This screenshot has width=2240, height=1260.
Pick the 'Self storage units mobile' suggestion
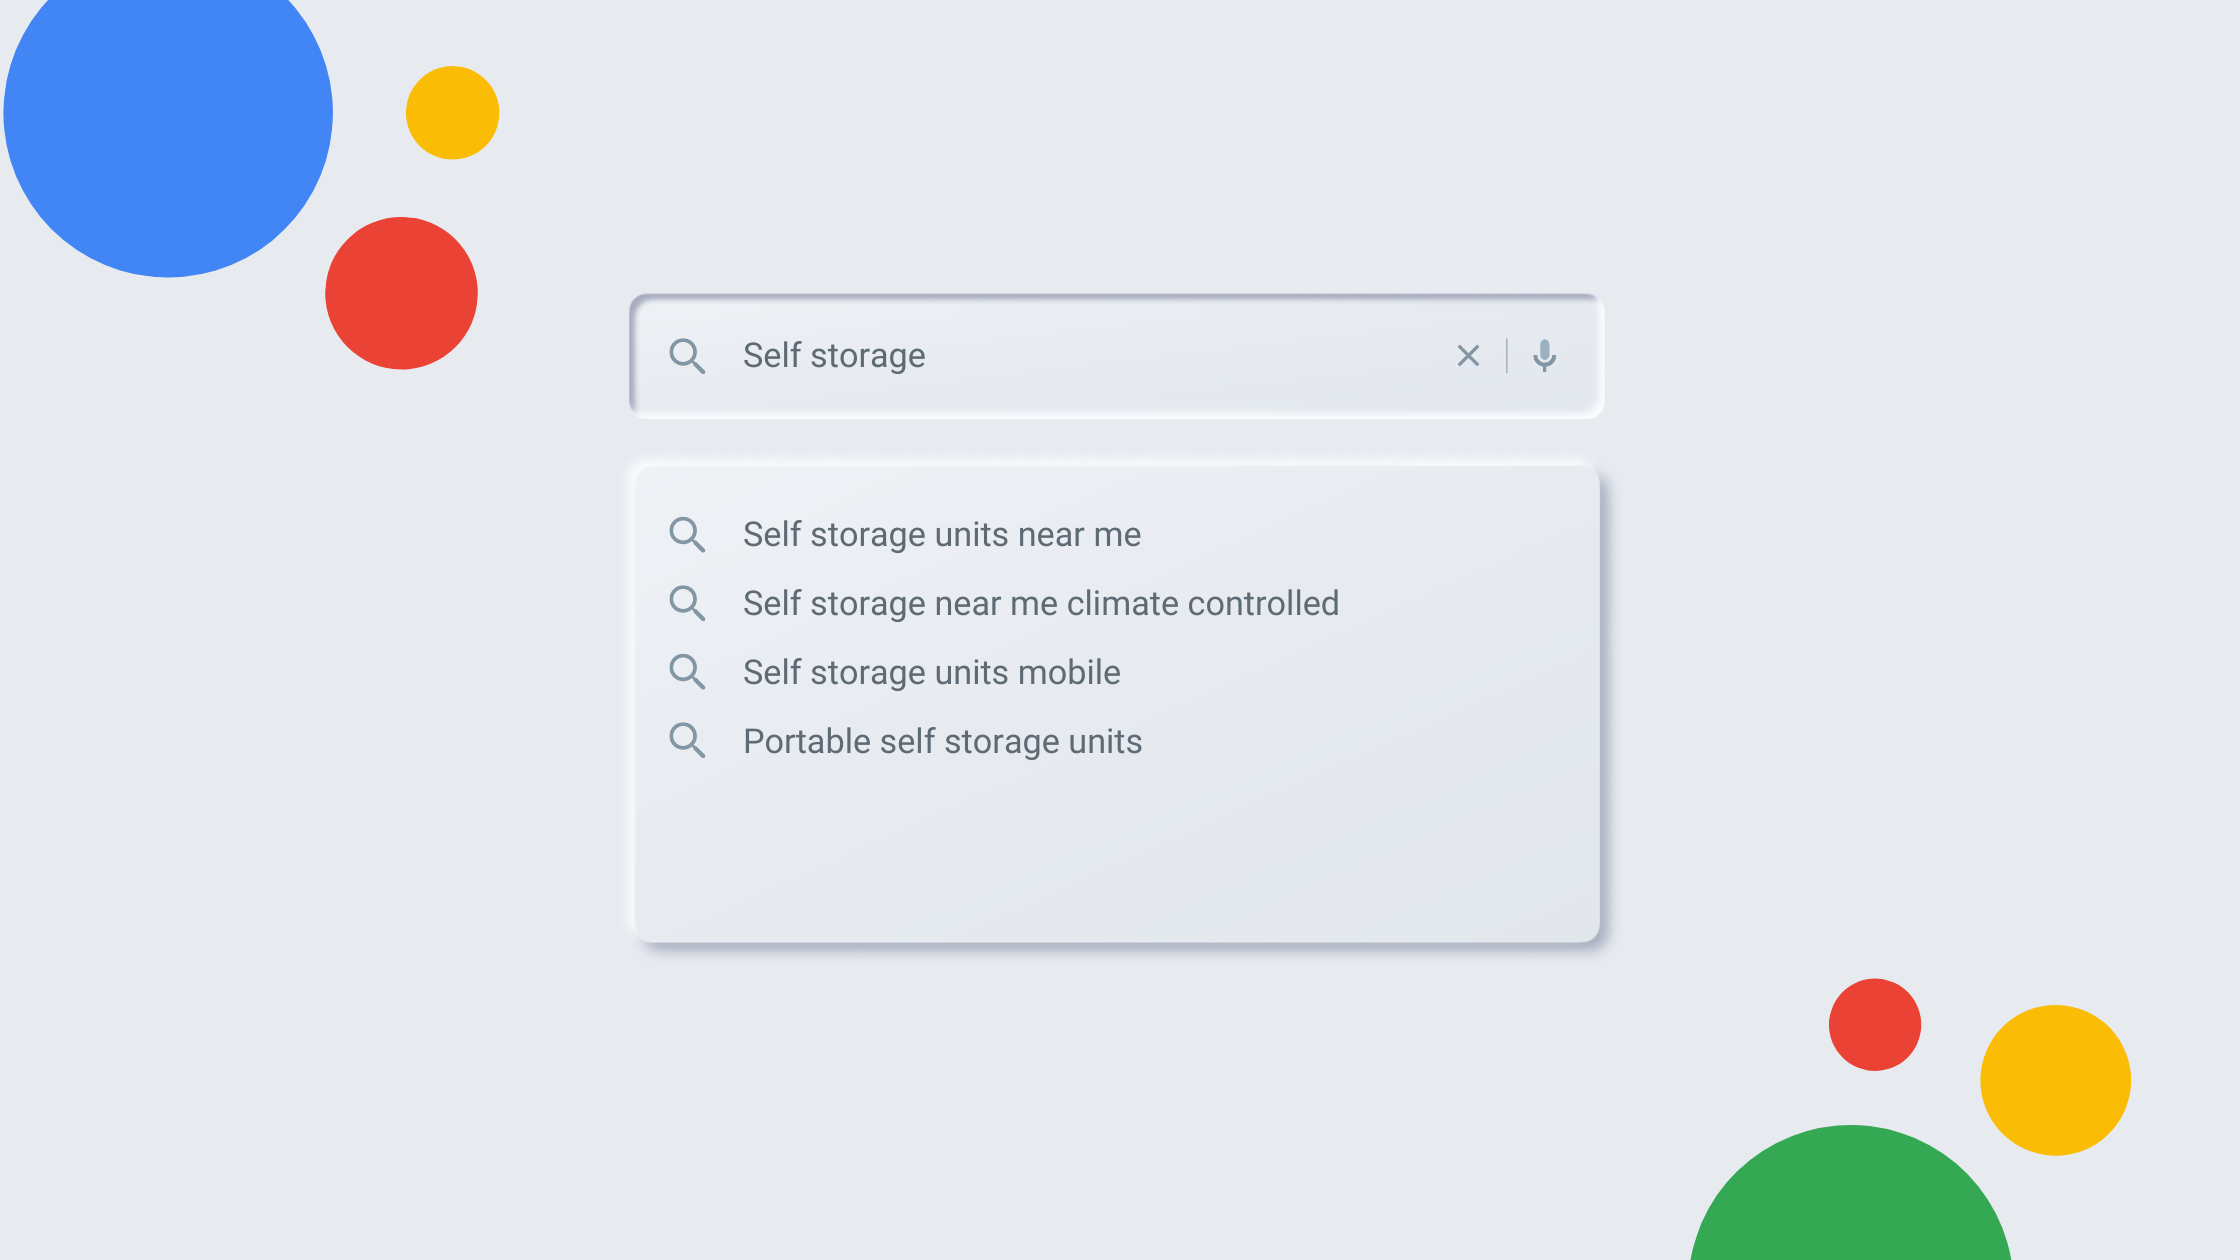(x=931, y=673)
